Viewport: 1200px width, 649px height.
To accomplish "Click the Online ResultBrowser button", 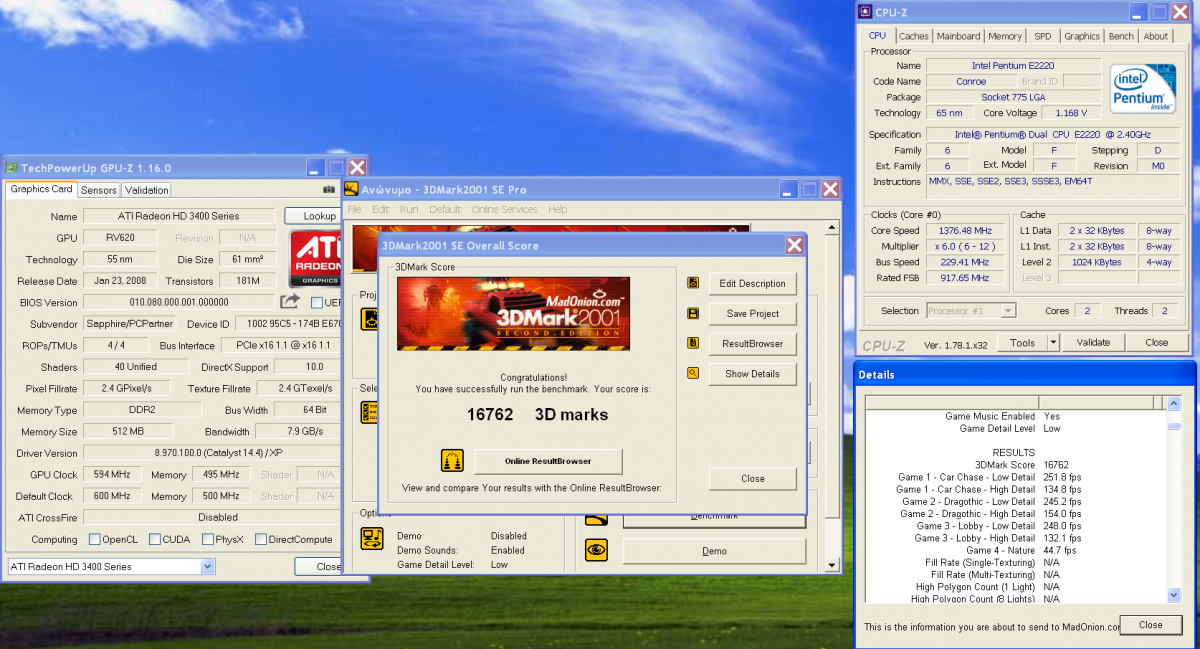I will 548,461.
